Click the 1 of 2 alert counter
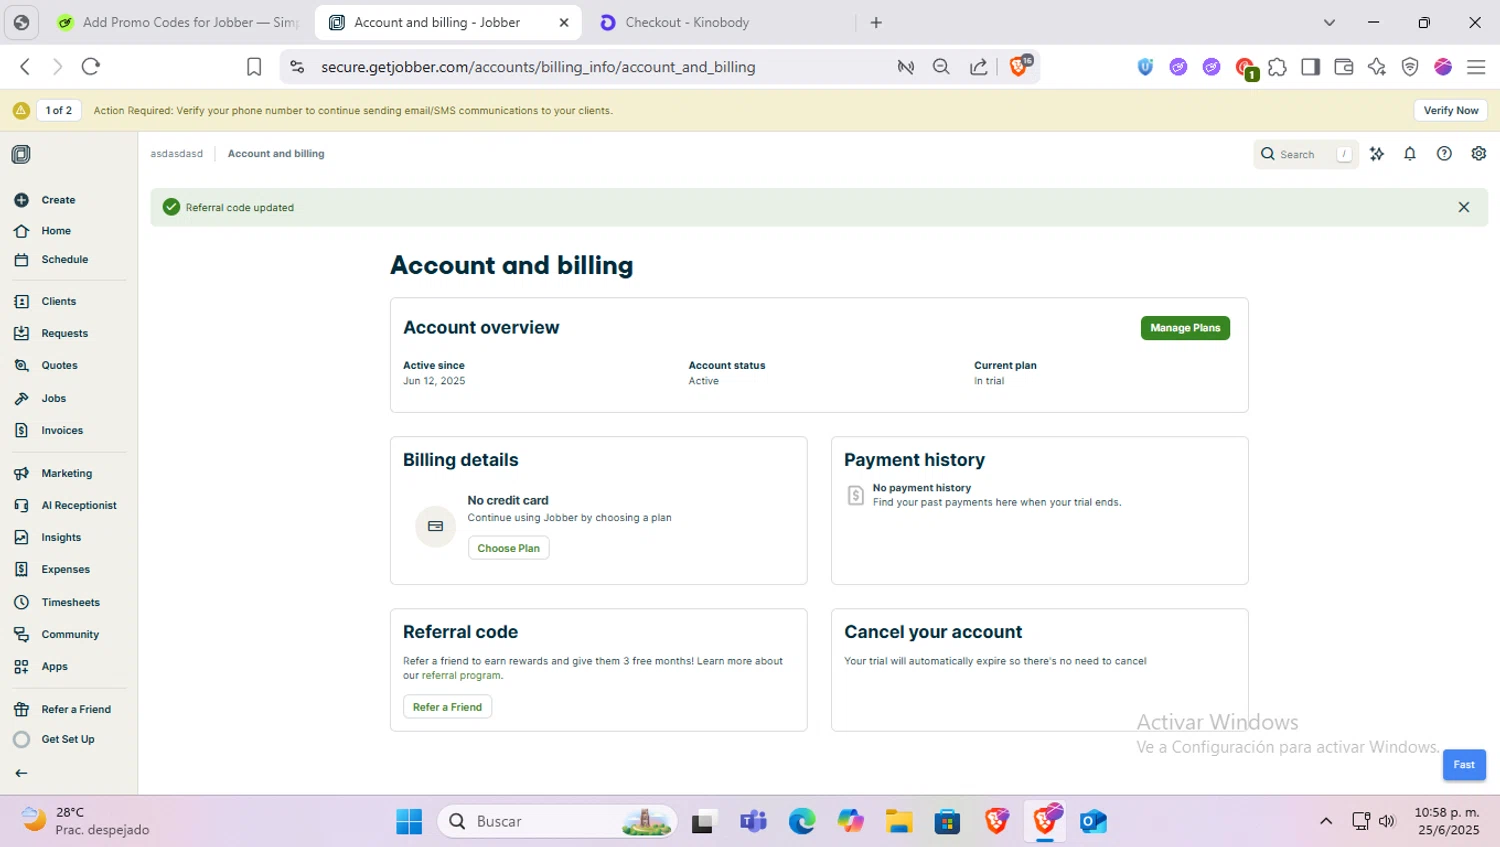The height and width of the screenshot is (847, 1500). point(59,111)
